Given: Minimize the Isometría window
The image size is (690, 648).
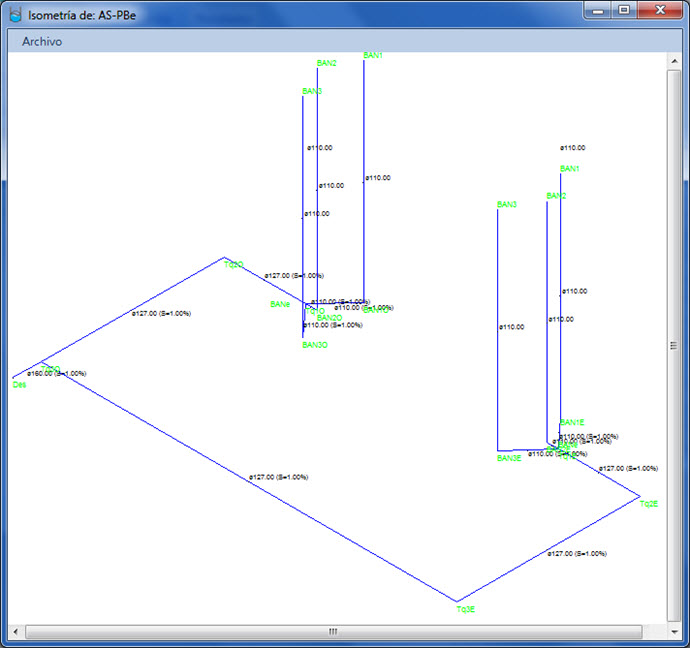Looking at the screenshot, I should [598, 10].
